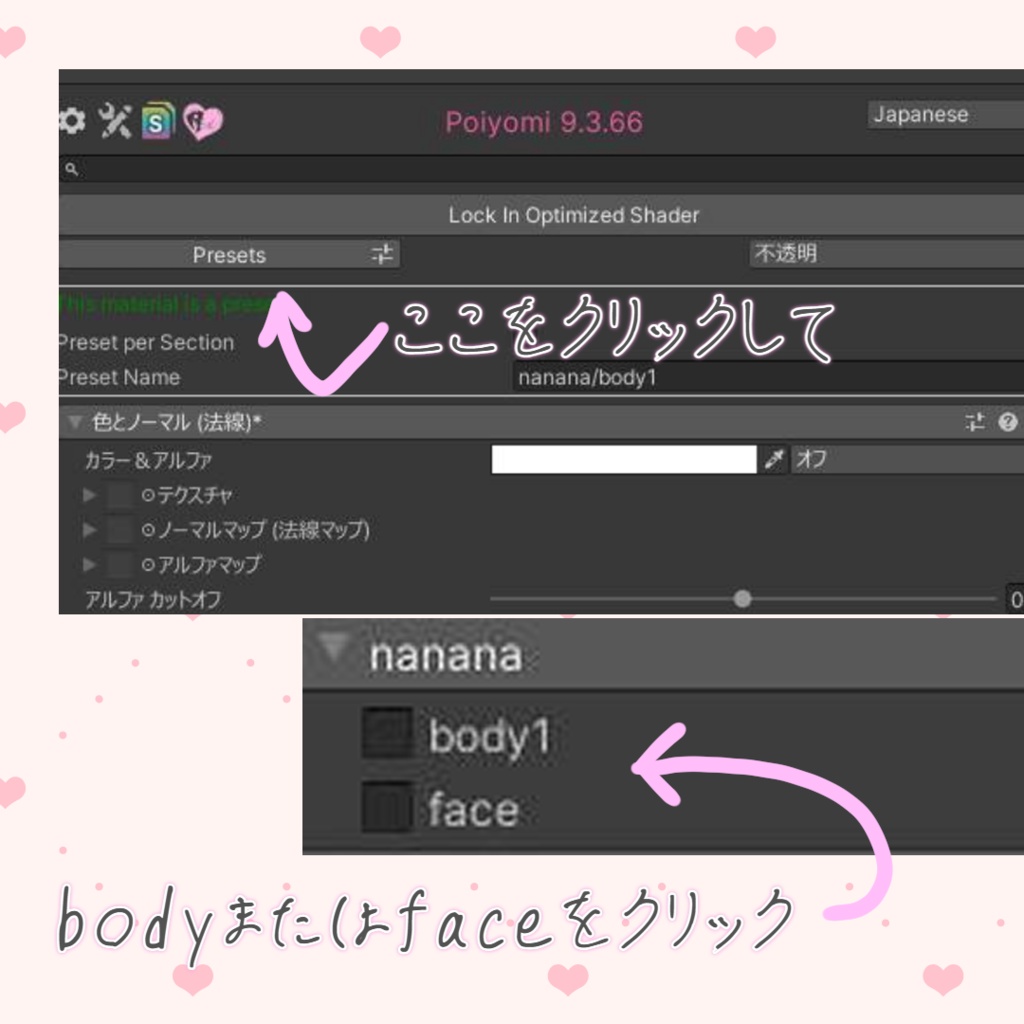1024x1024 pixels.
Task: Click the face preset thumbnail
Action: (387, 807)
